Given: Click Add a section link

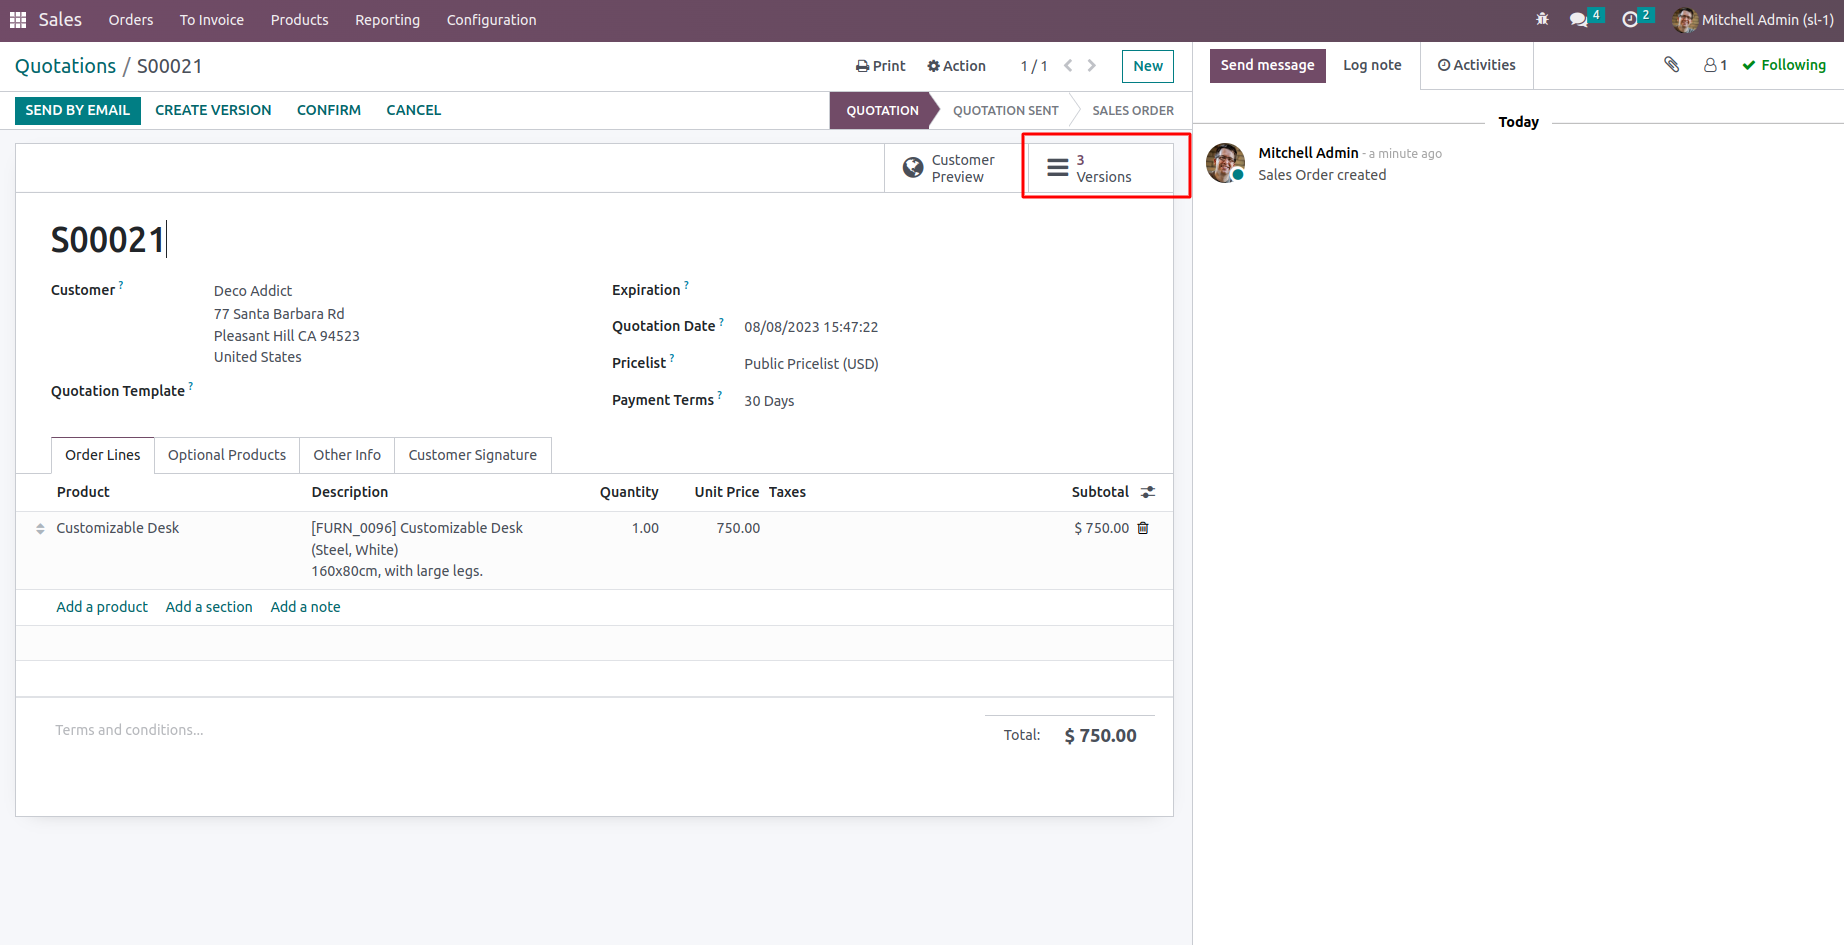Looking at the screenshot, I should coord(209,607).
